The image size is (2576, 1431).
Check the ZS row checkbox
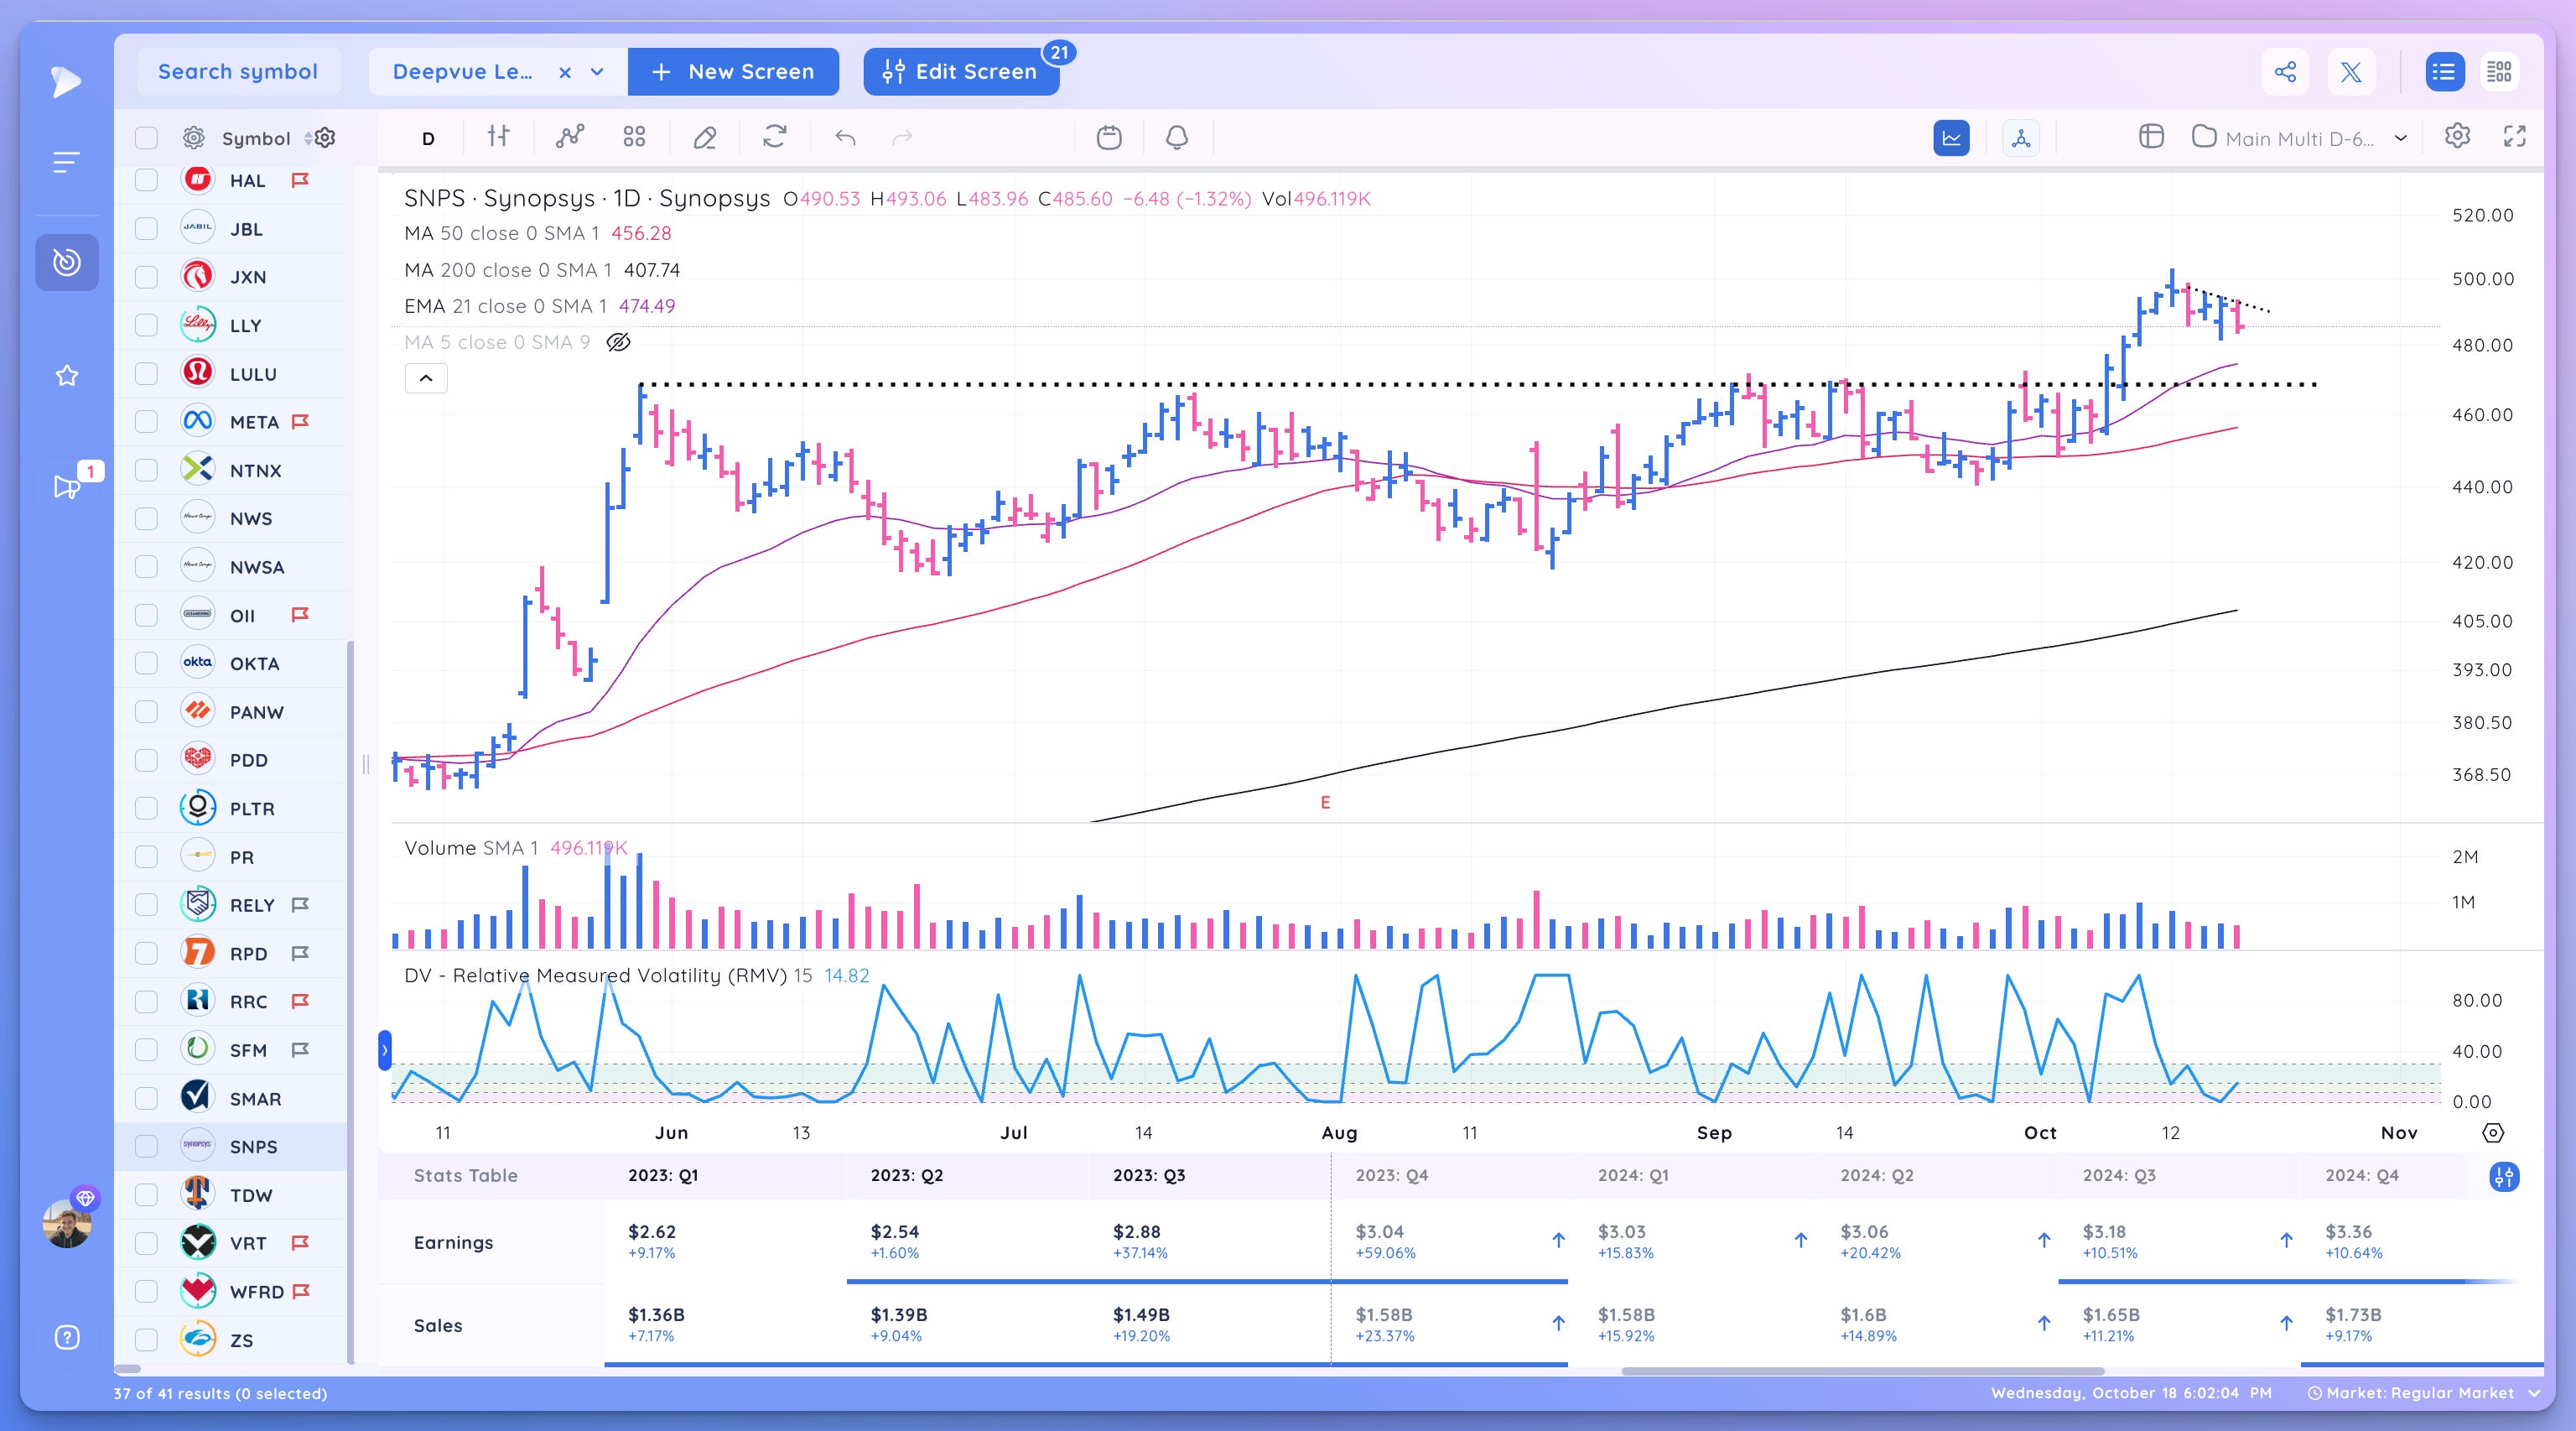click(146, 1340)
